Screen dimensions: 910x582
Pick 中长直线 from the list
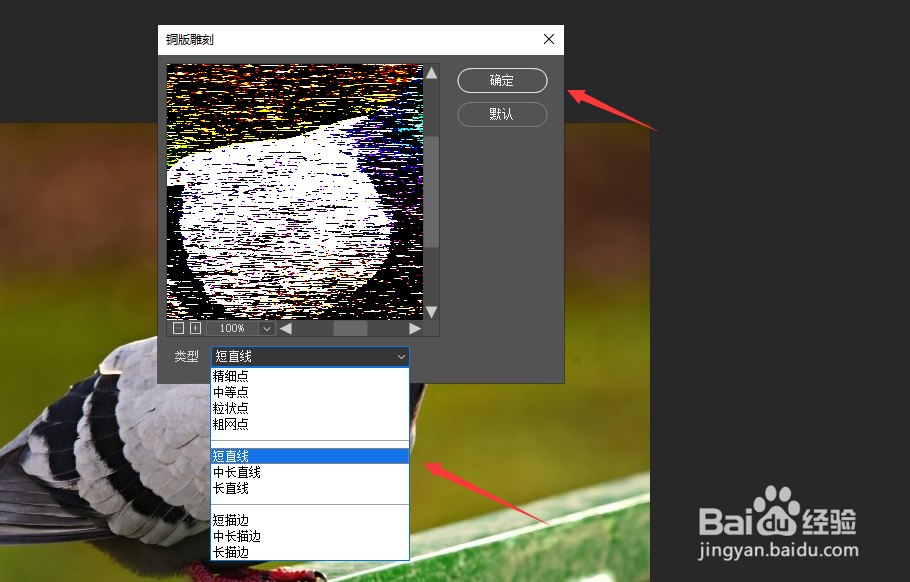point(310,472)
